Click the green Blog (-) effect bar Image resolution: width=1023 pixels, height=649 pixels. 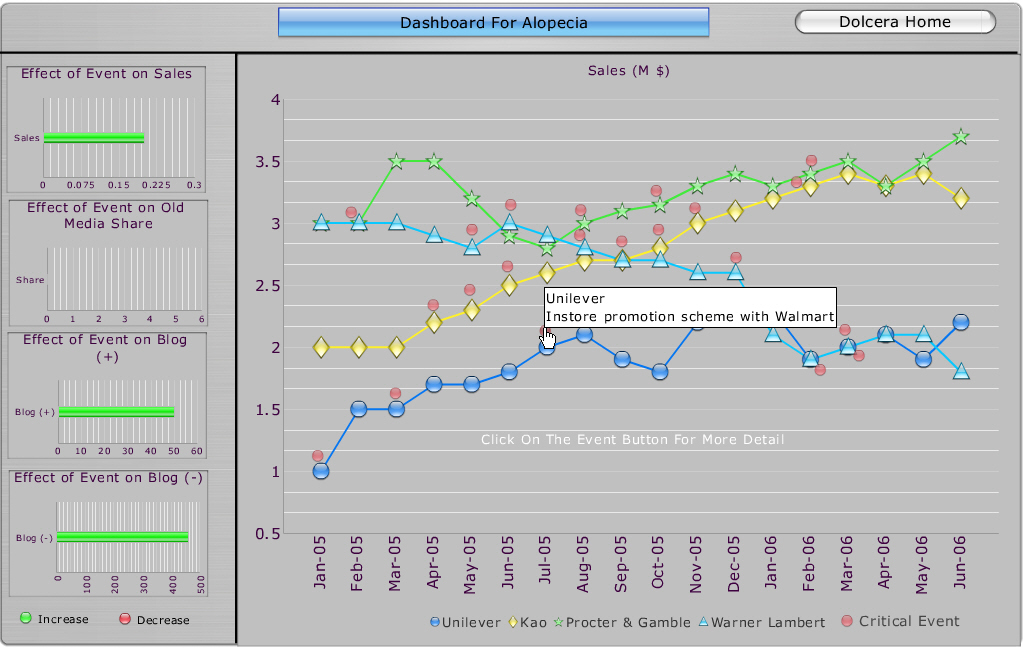122,537
